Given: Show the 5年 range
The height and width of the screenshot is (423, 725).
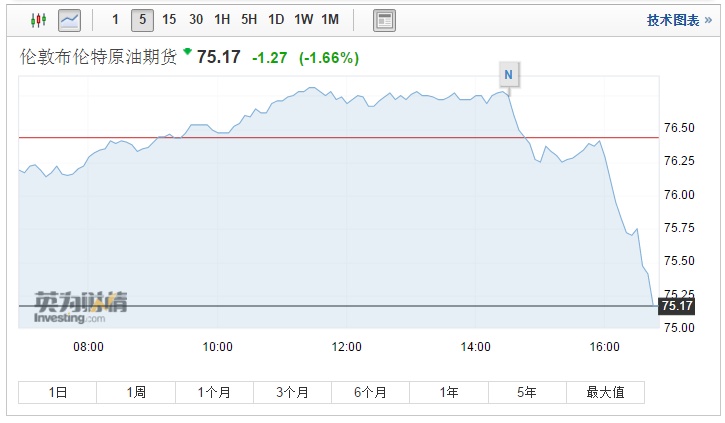Looking at the screenshot, I should click(527, 392).
